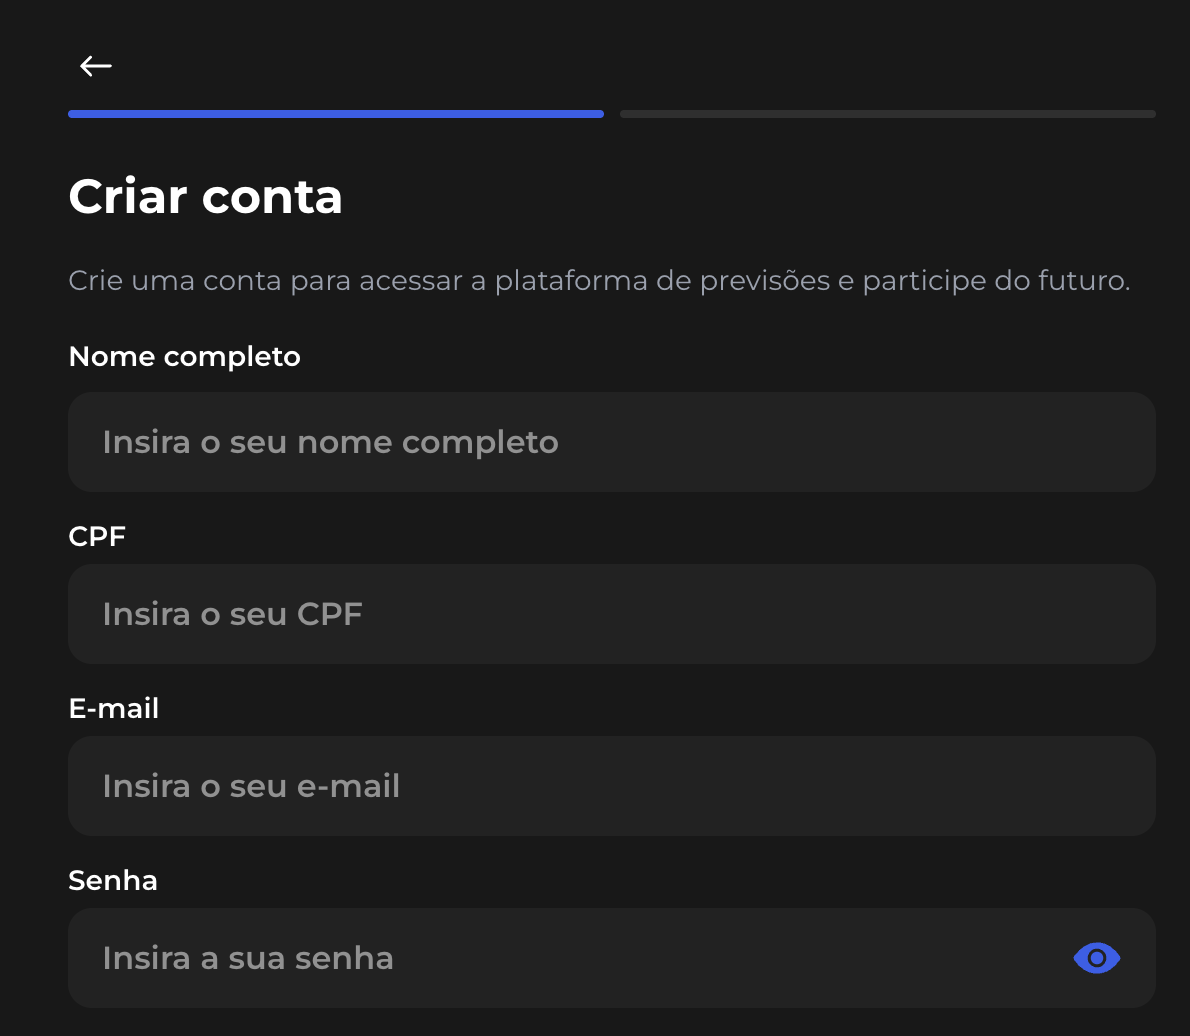Image resolution: width=1190 pixels, height=1036 pixels.
Task: Click the "Insira a sua senha" placeholder
Action: tap(248, 958)
